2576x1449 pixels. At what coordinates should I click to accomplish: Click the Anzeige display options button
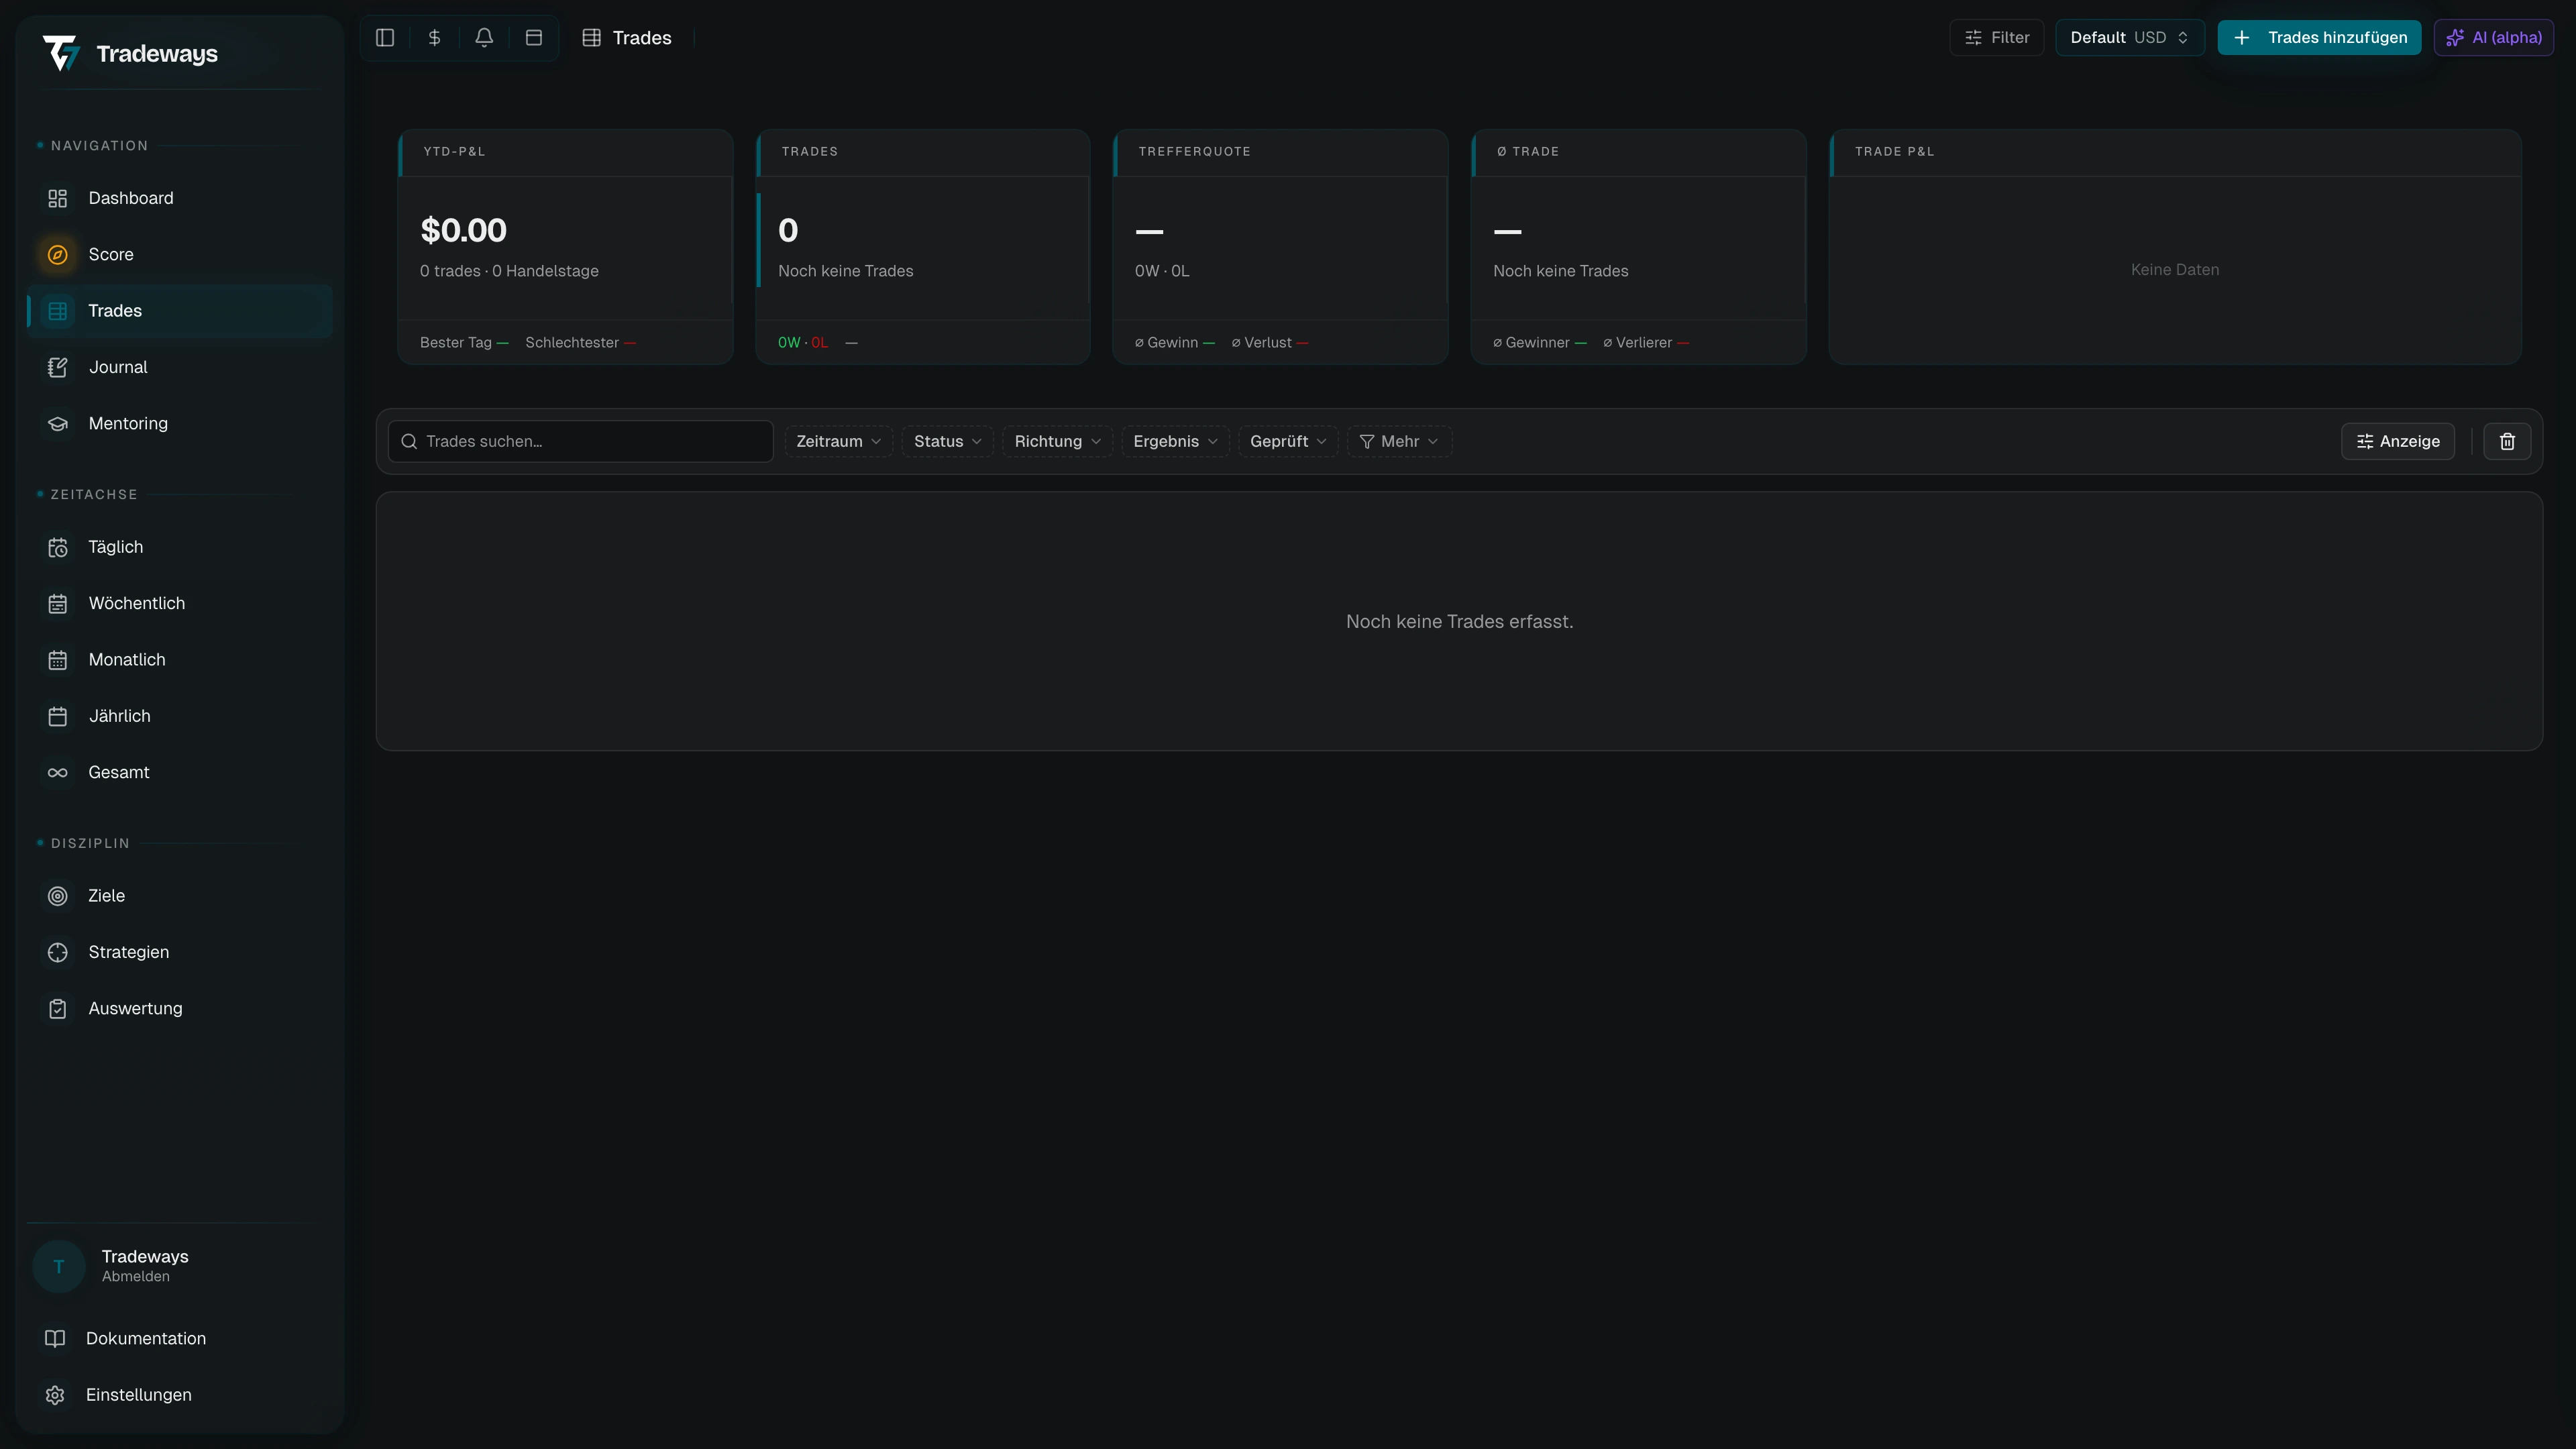click(x=2398, y=441)
